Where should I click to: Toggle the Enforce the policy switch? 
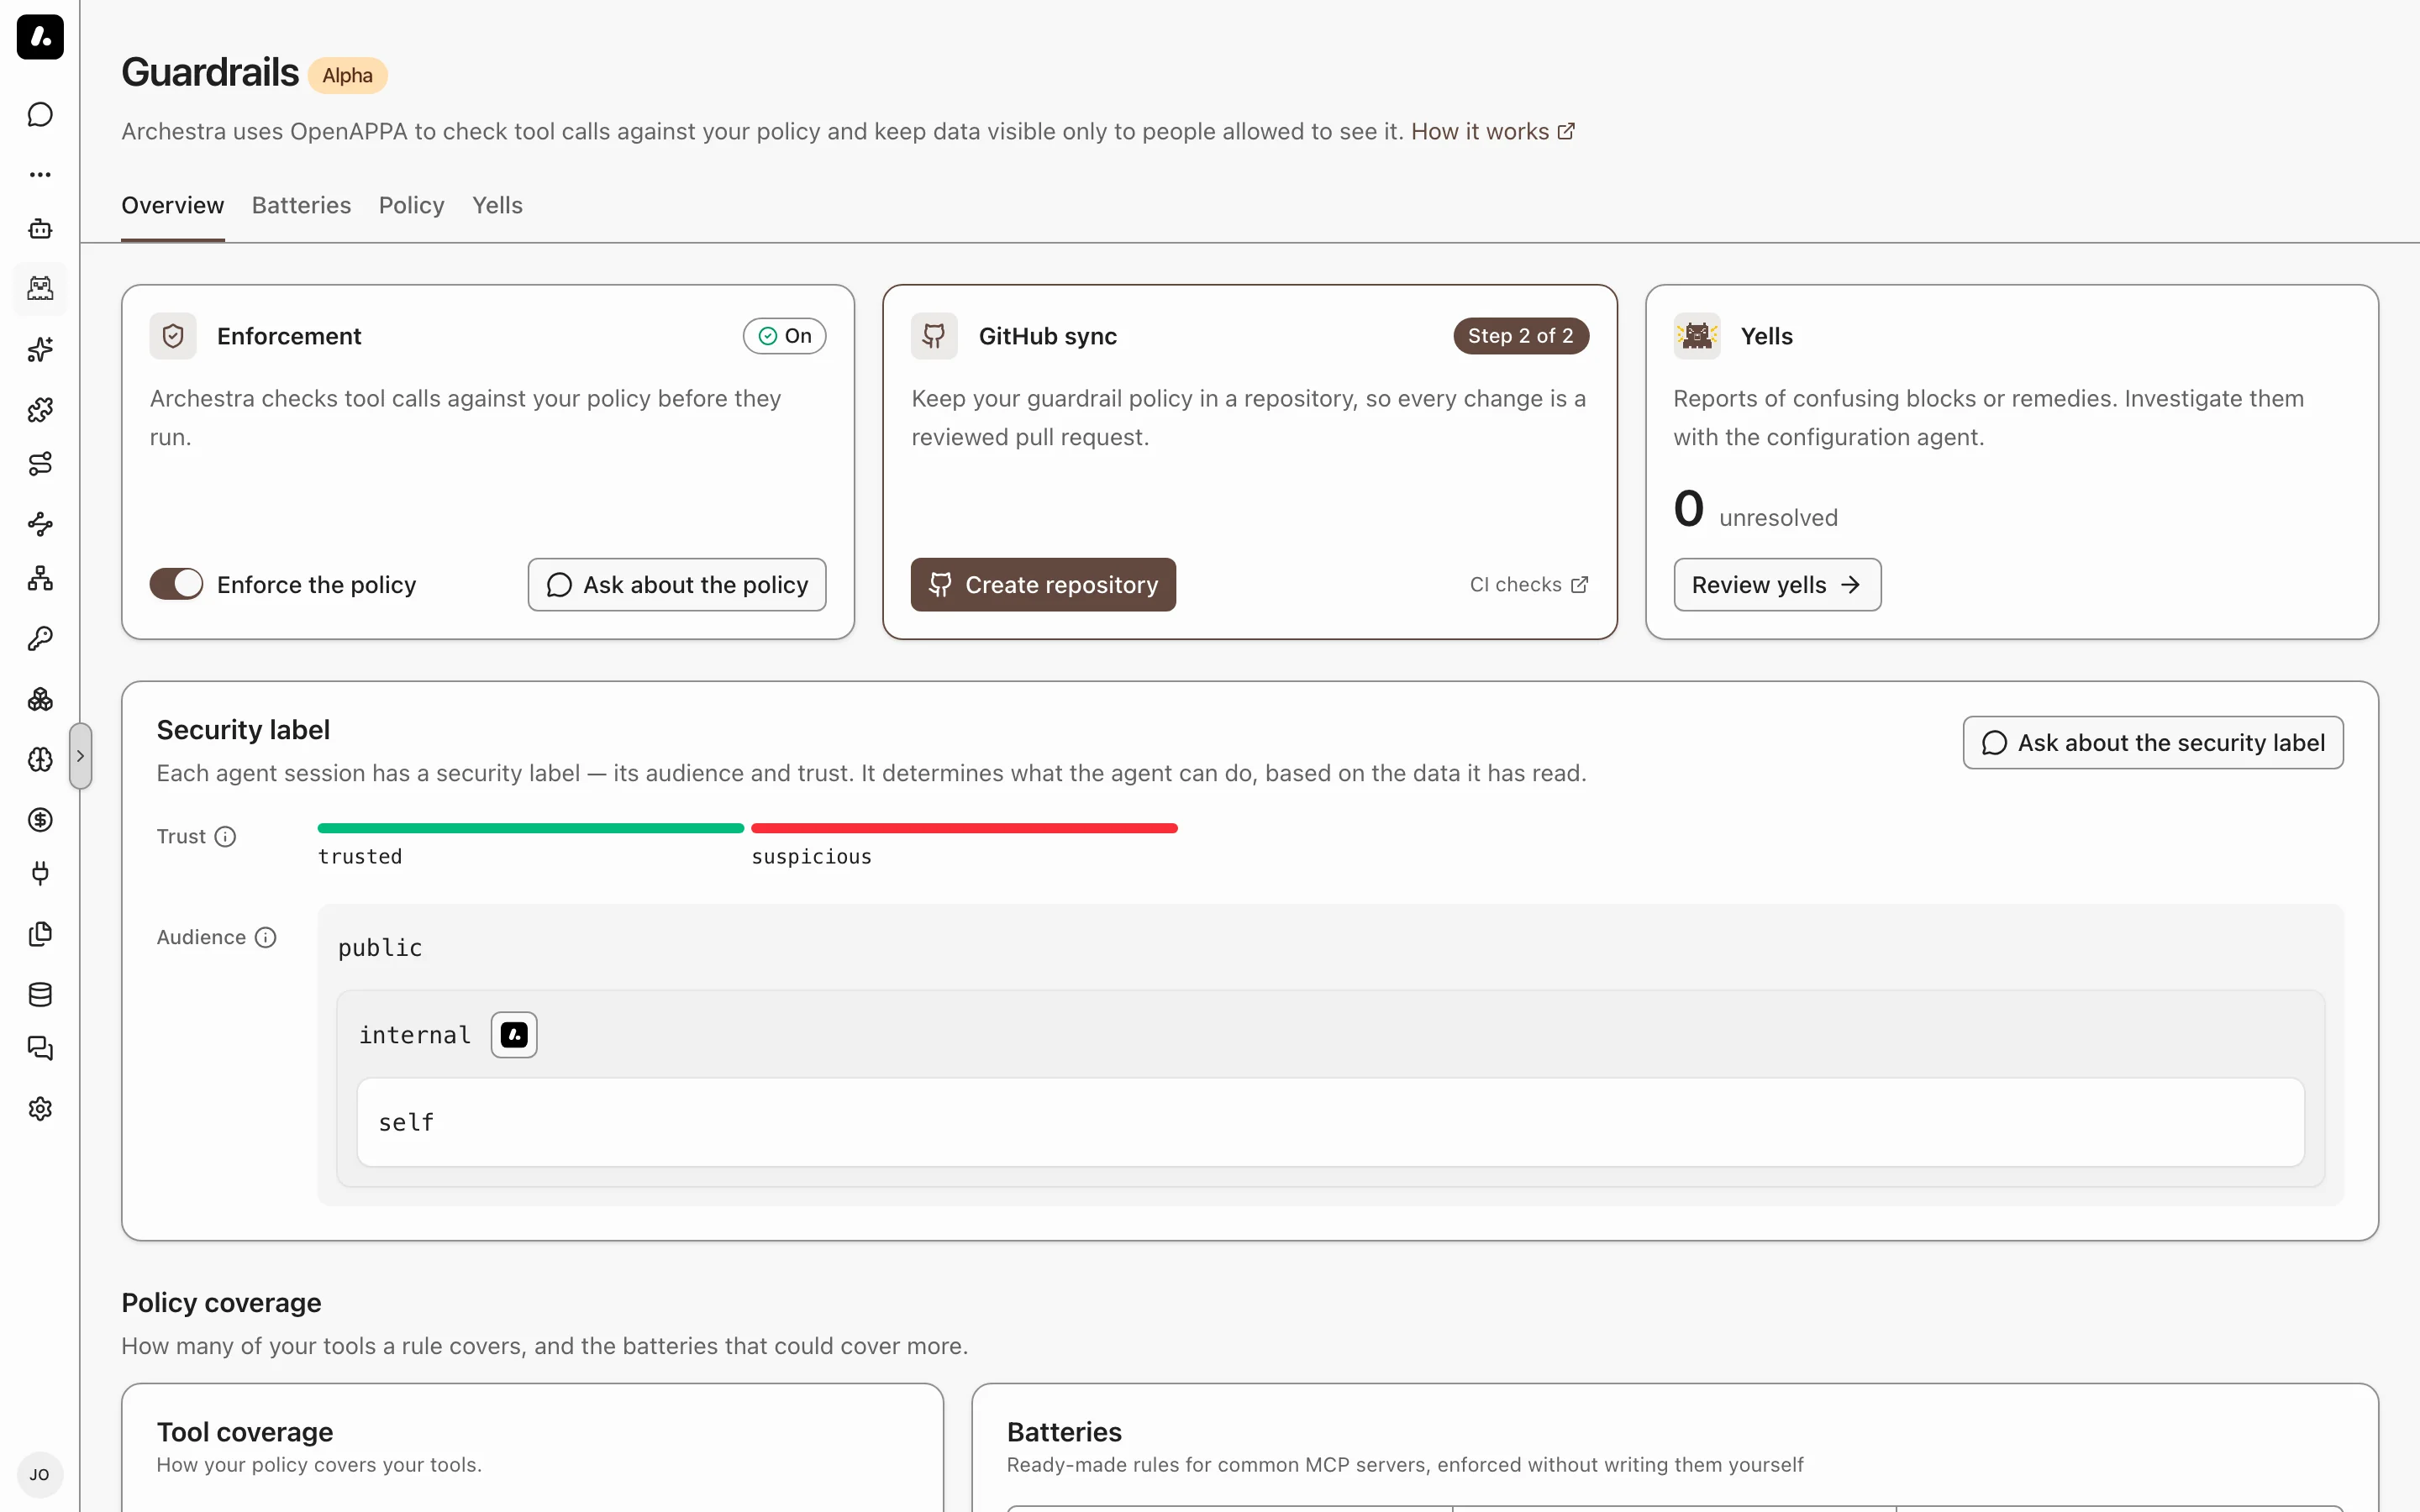coord(176,584)
